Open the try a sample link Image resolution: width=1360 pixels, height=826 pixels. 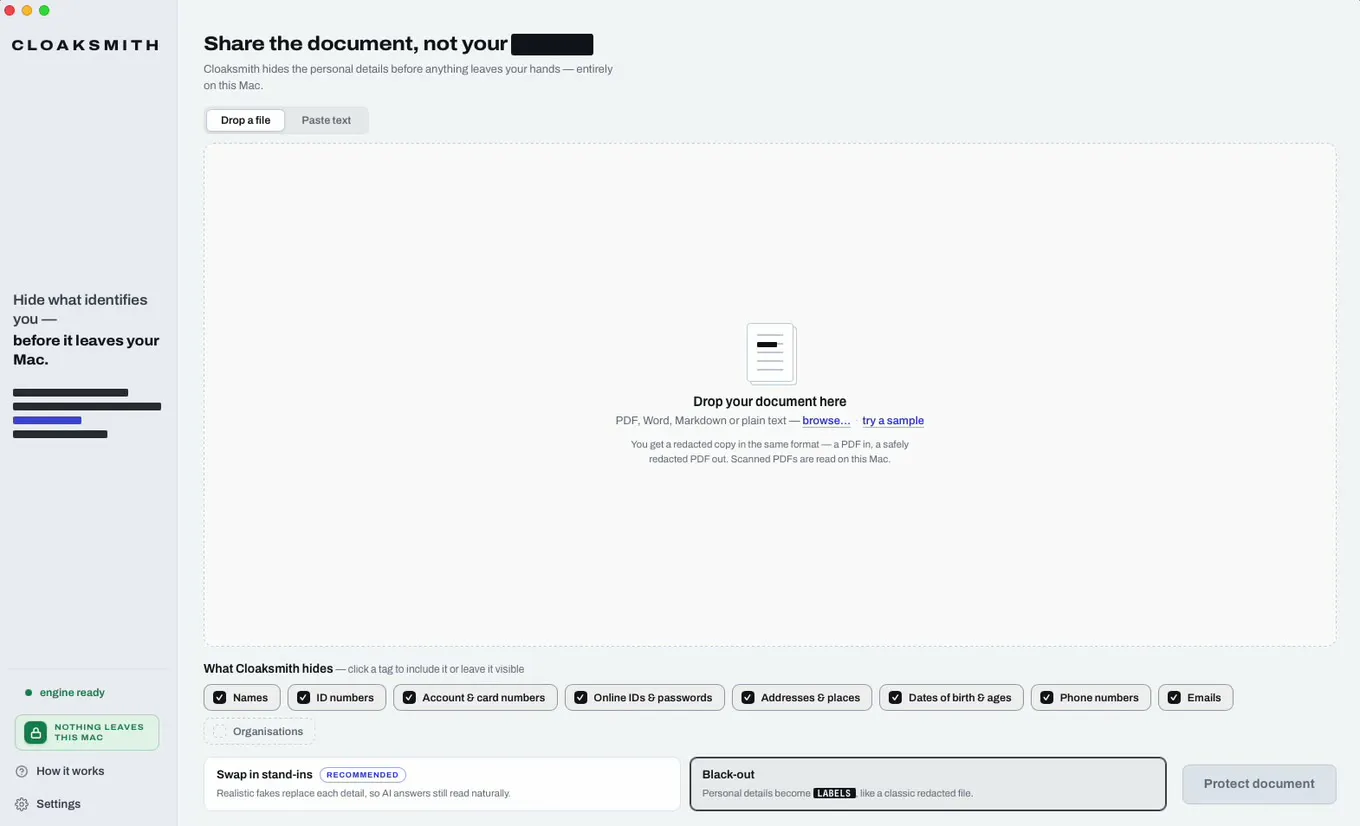coord(893,421)
